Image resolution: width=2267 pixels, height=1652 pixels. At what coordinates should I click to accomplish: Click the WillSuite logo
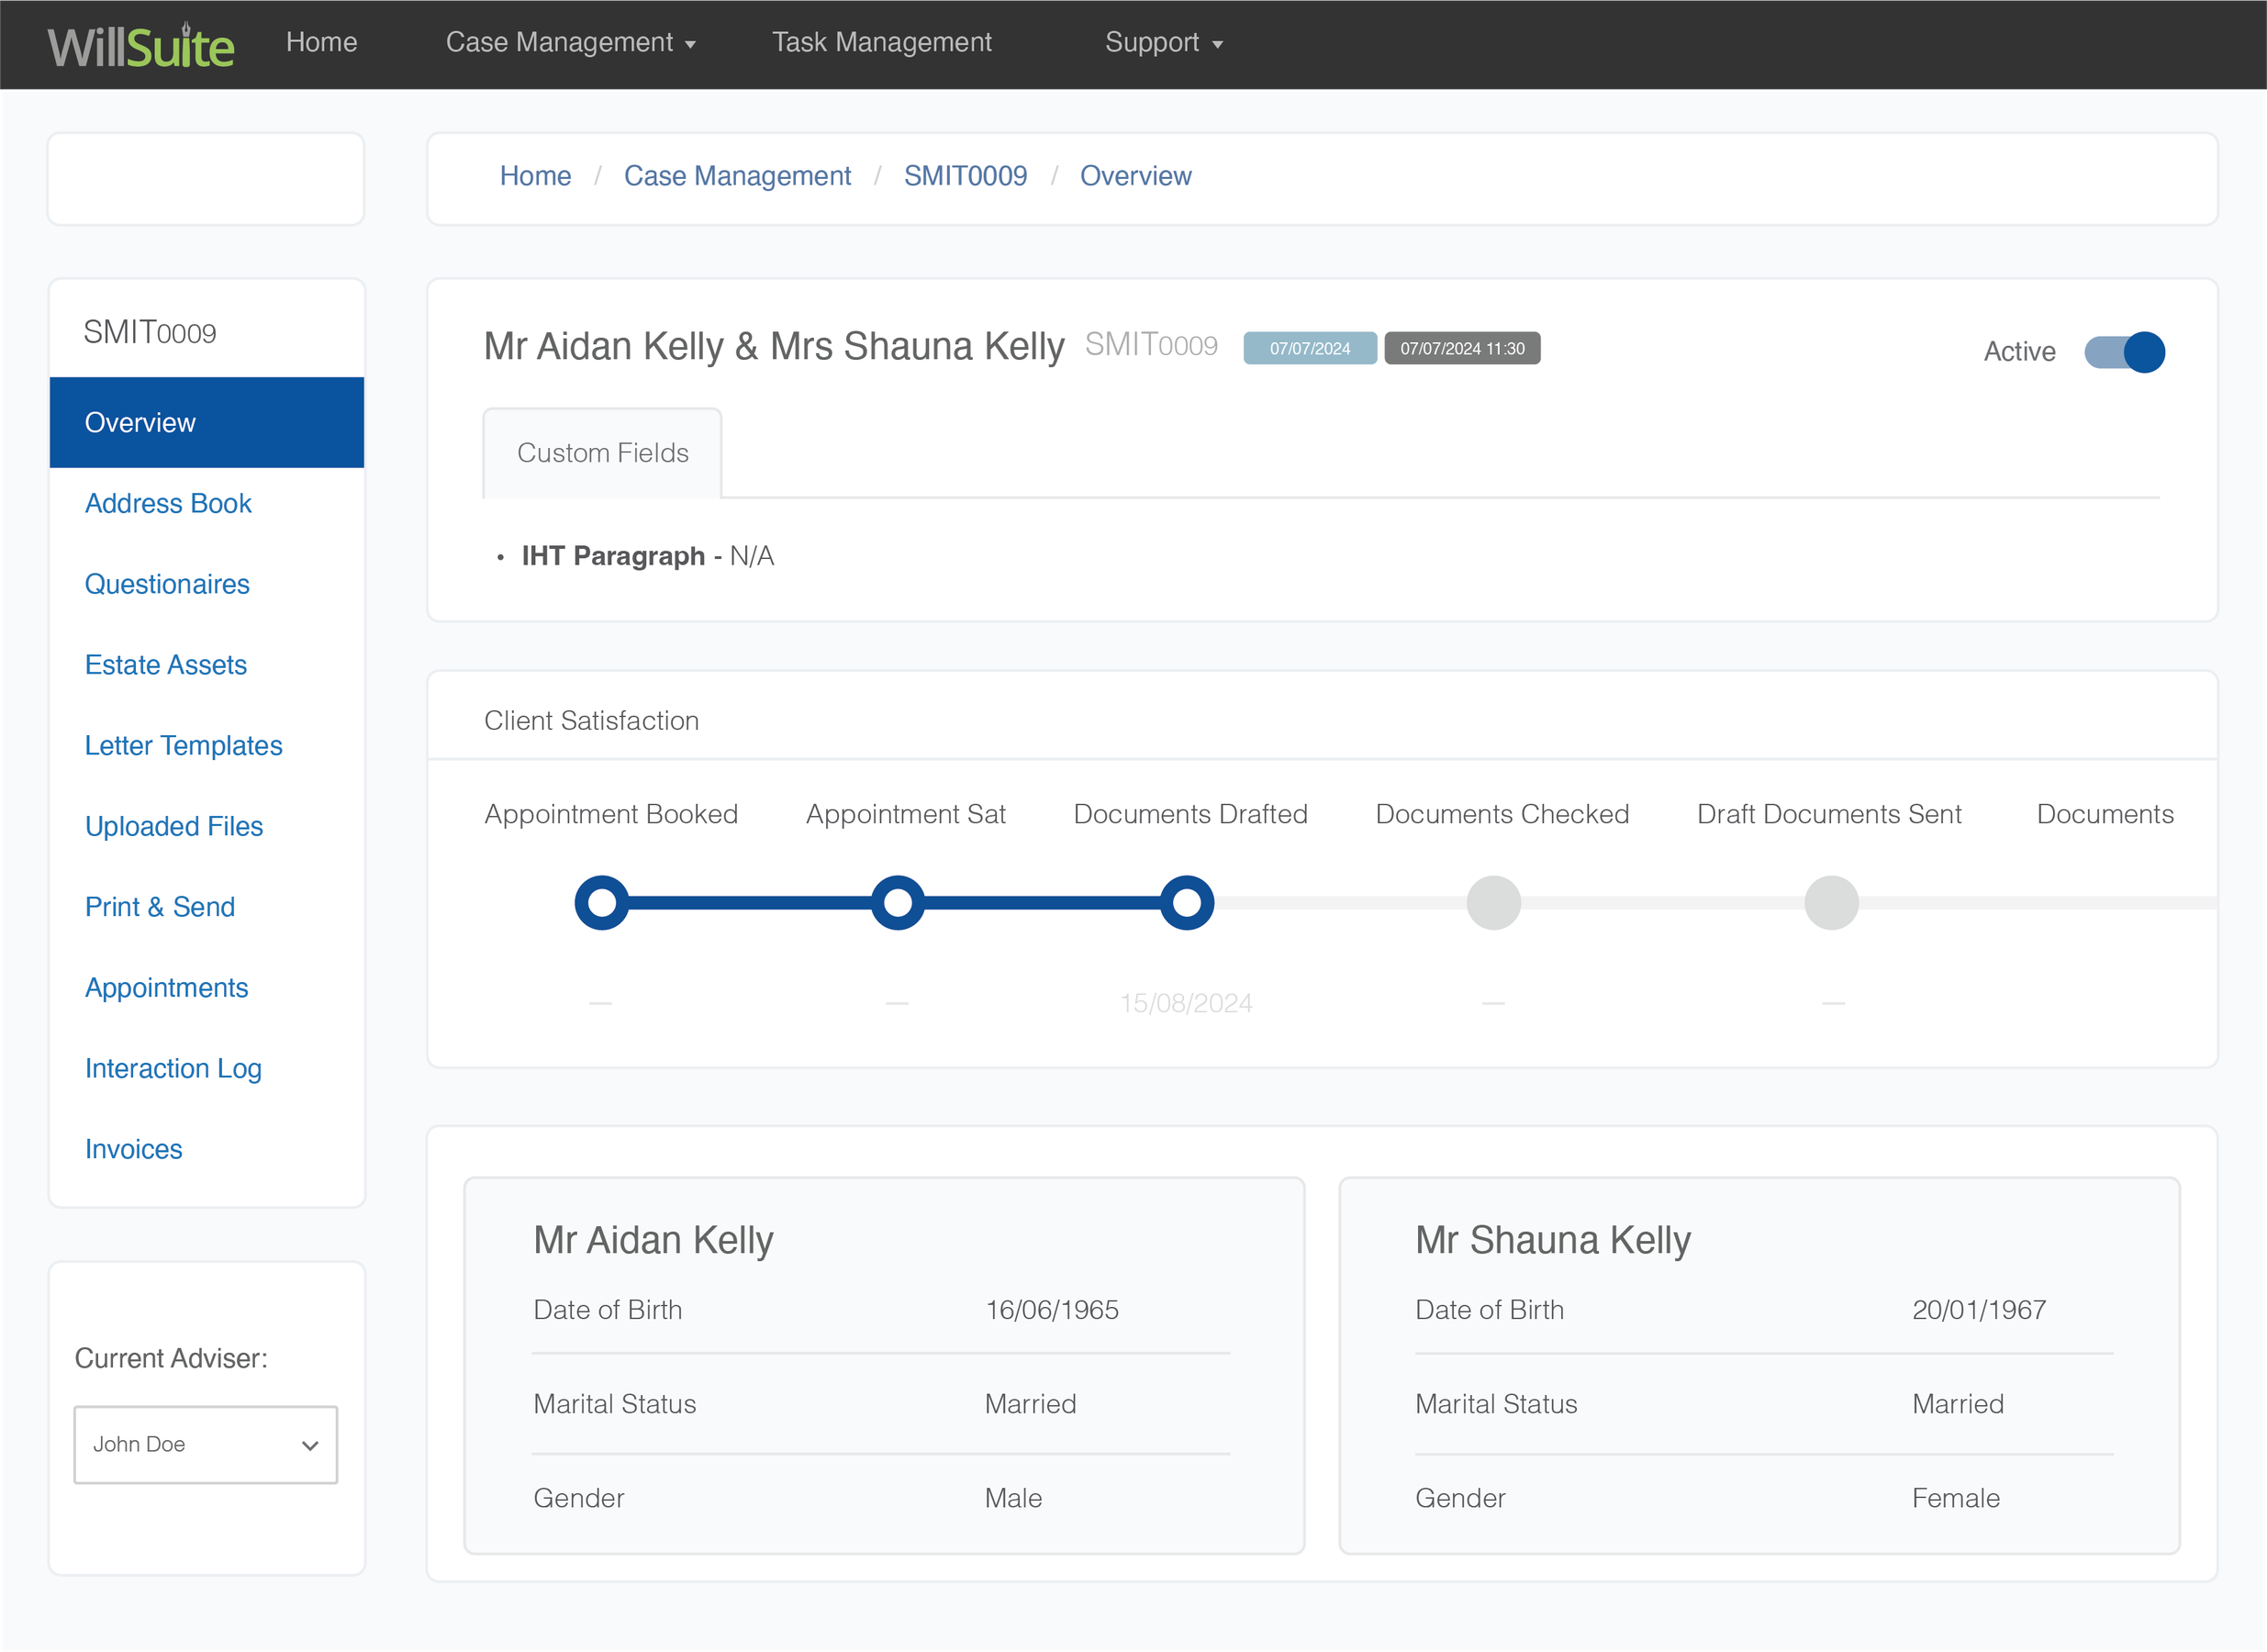point(141,43)
